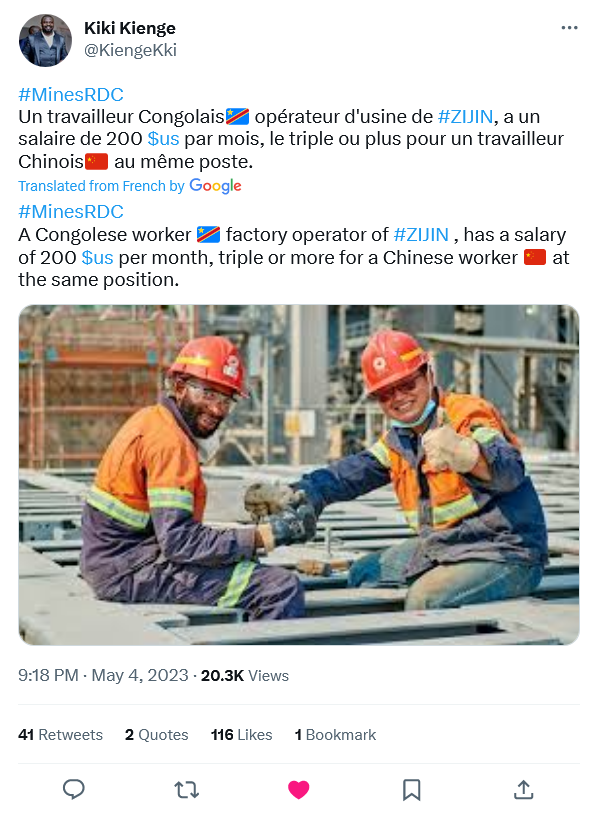Image resolution: width=598 pixels, height=815 pixels.
Task: Unlike the tweet via pink heart
Action: click(298, 790)
